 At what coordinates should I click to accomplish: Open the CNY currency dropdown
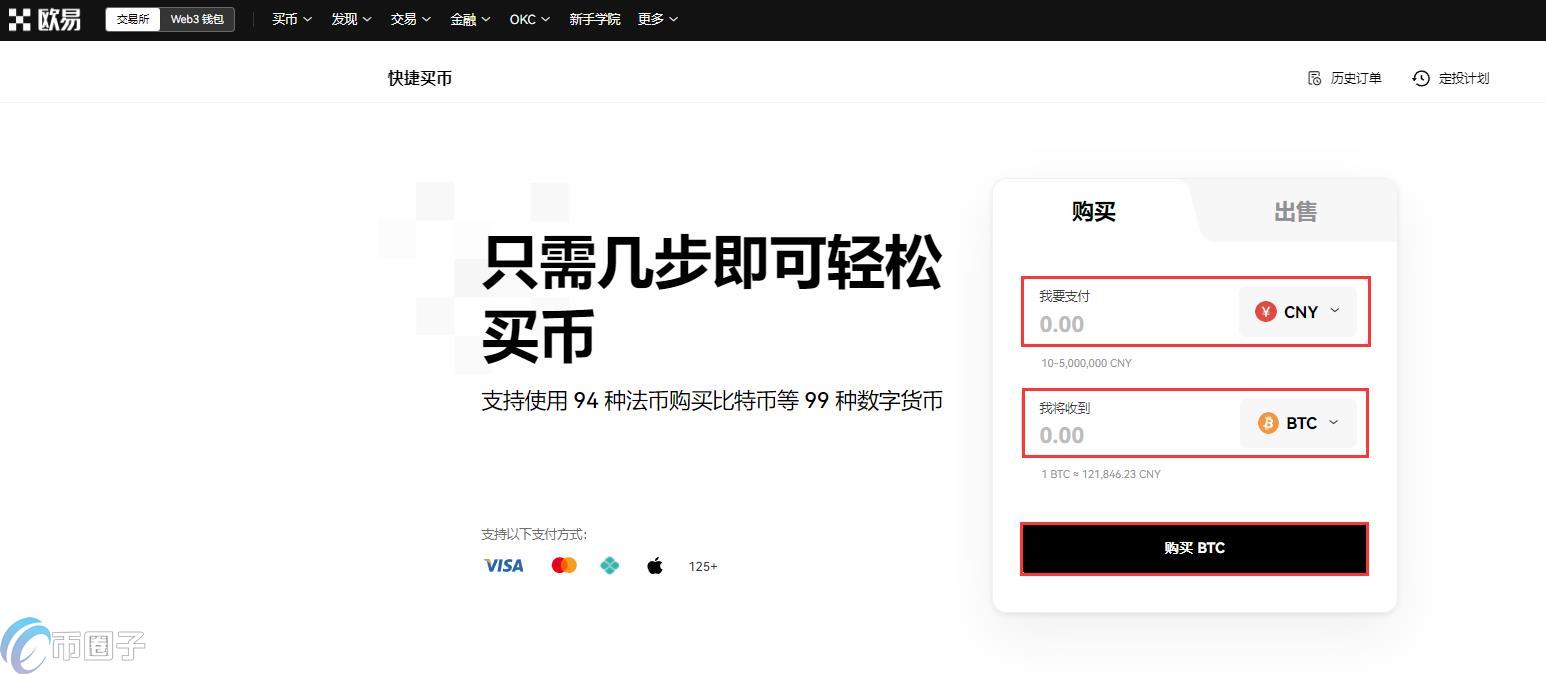click(x=1298, y=312)
